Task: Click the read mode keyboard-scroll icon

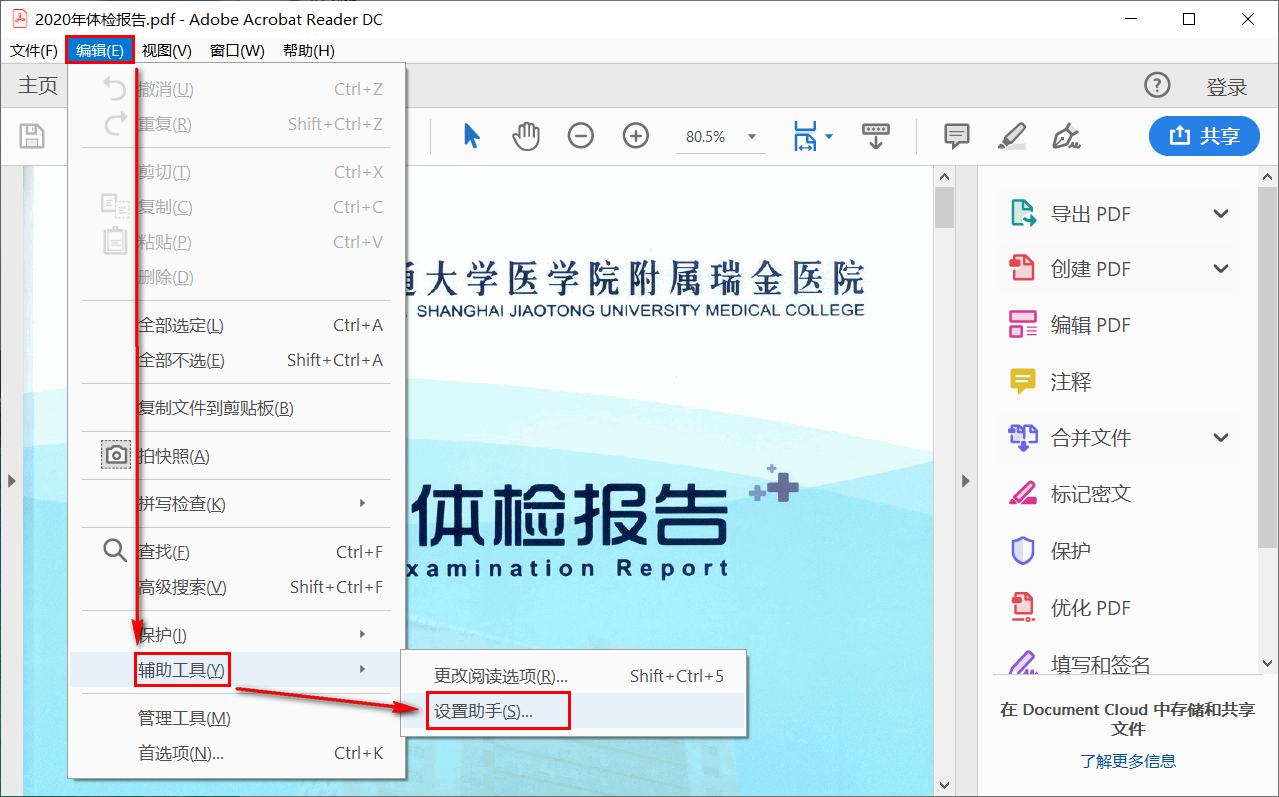Action: tap(876, 136)
